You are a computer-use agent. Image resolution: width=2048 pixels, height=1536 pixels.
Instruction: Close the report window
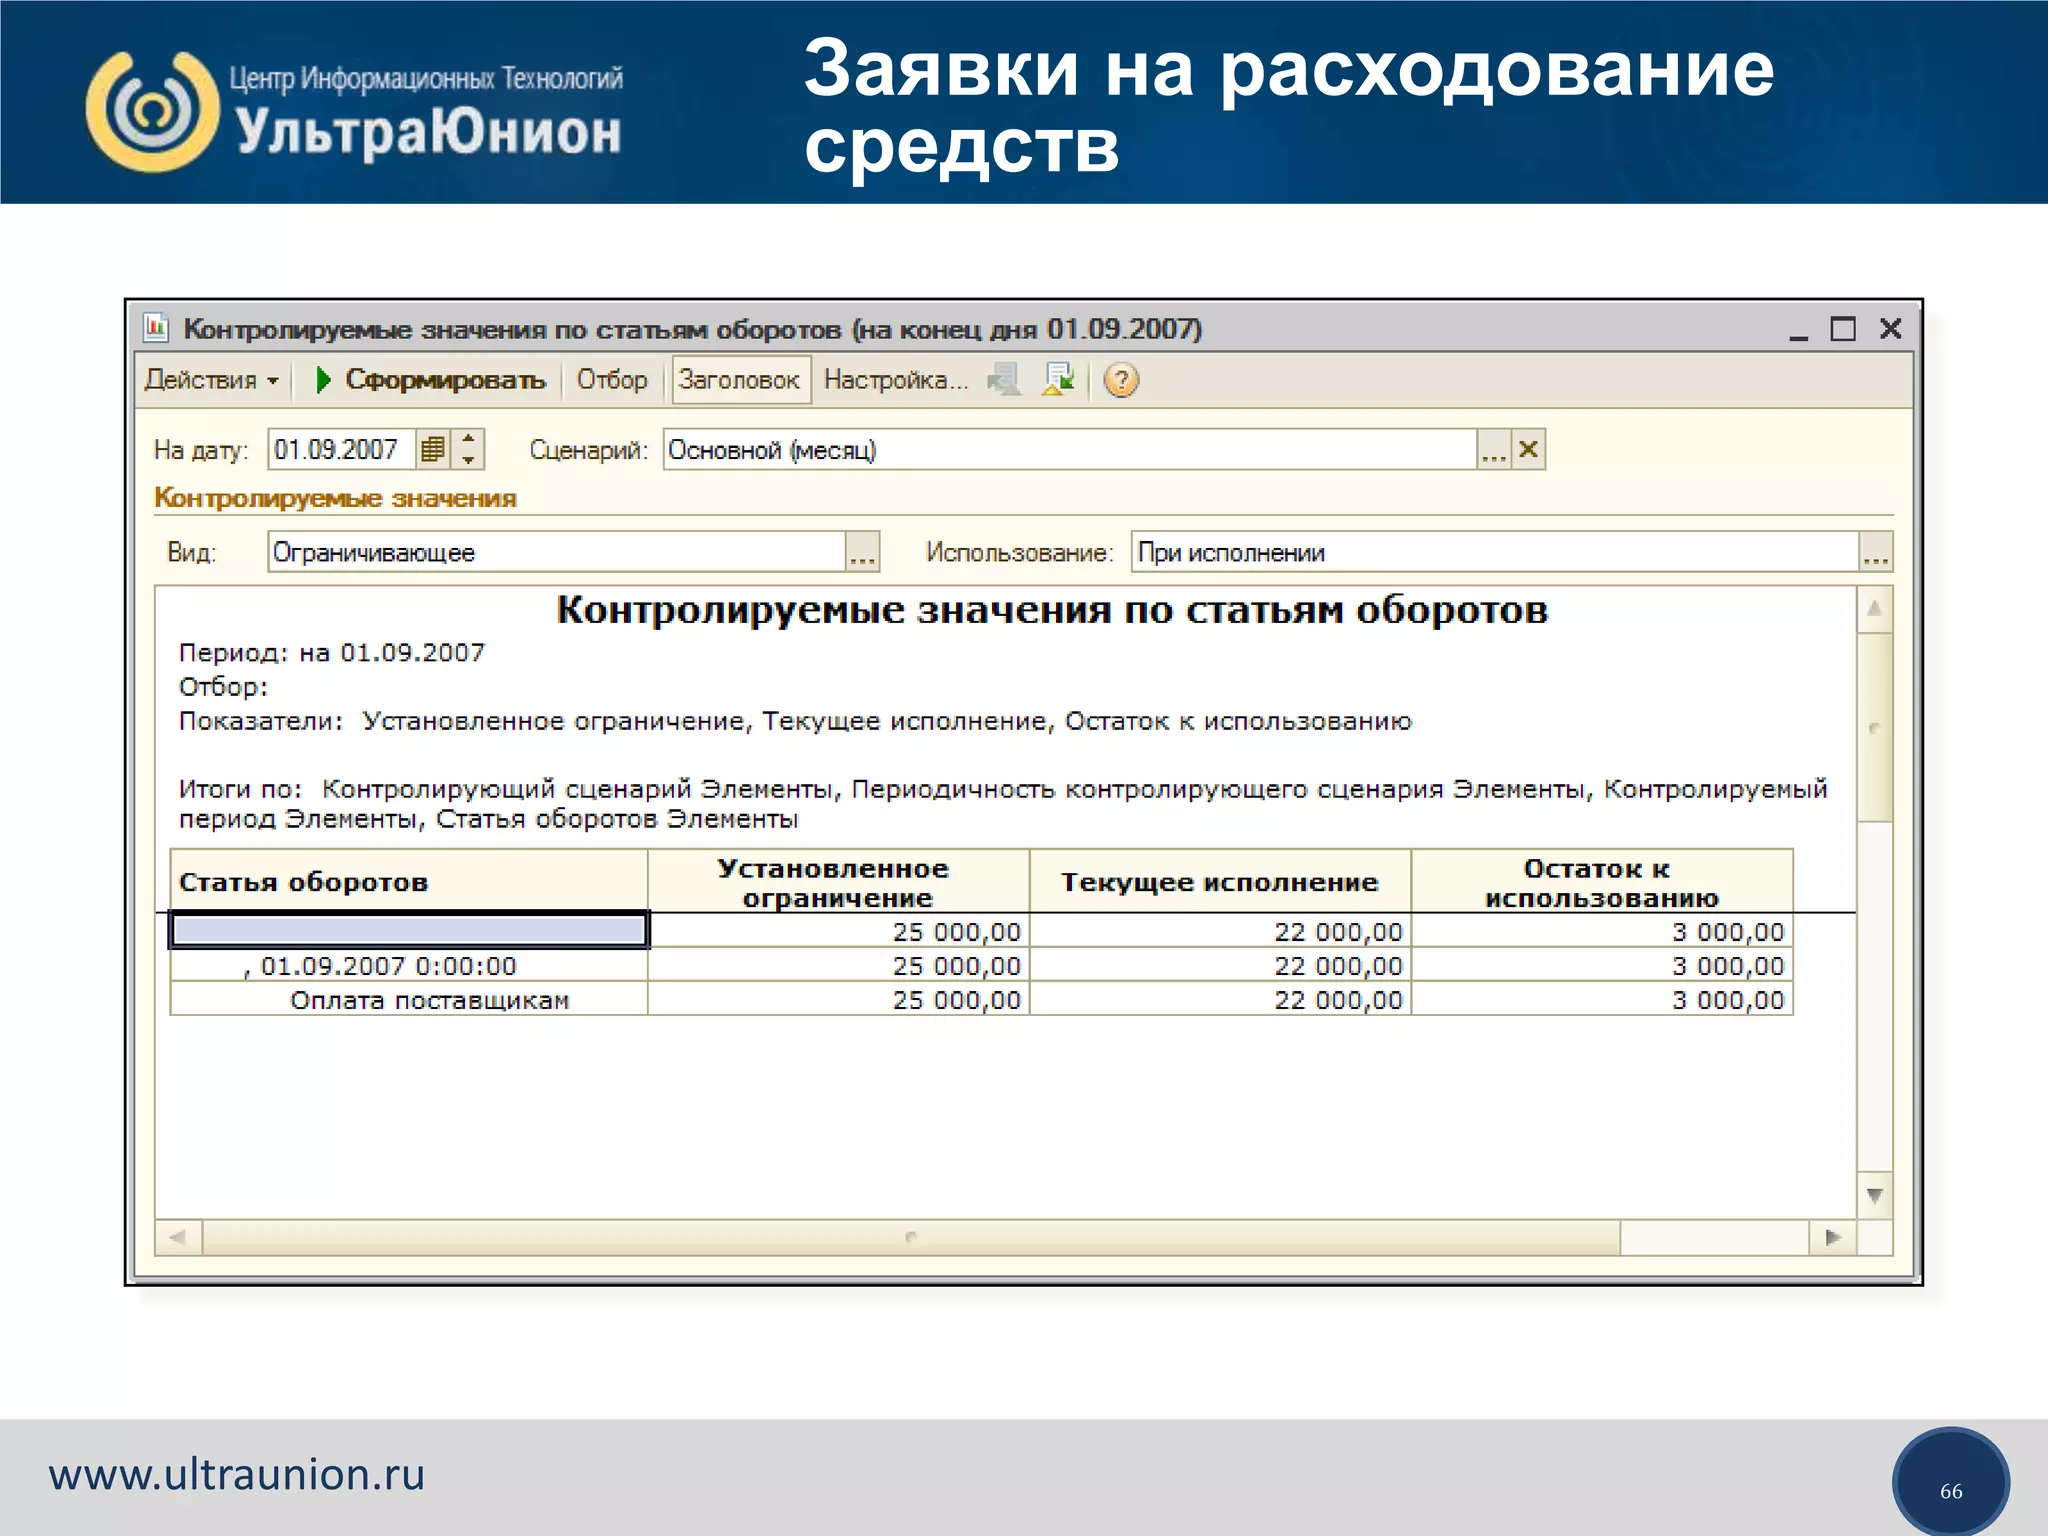[x=1890, y=329]
